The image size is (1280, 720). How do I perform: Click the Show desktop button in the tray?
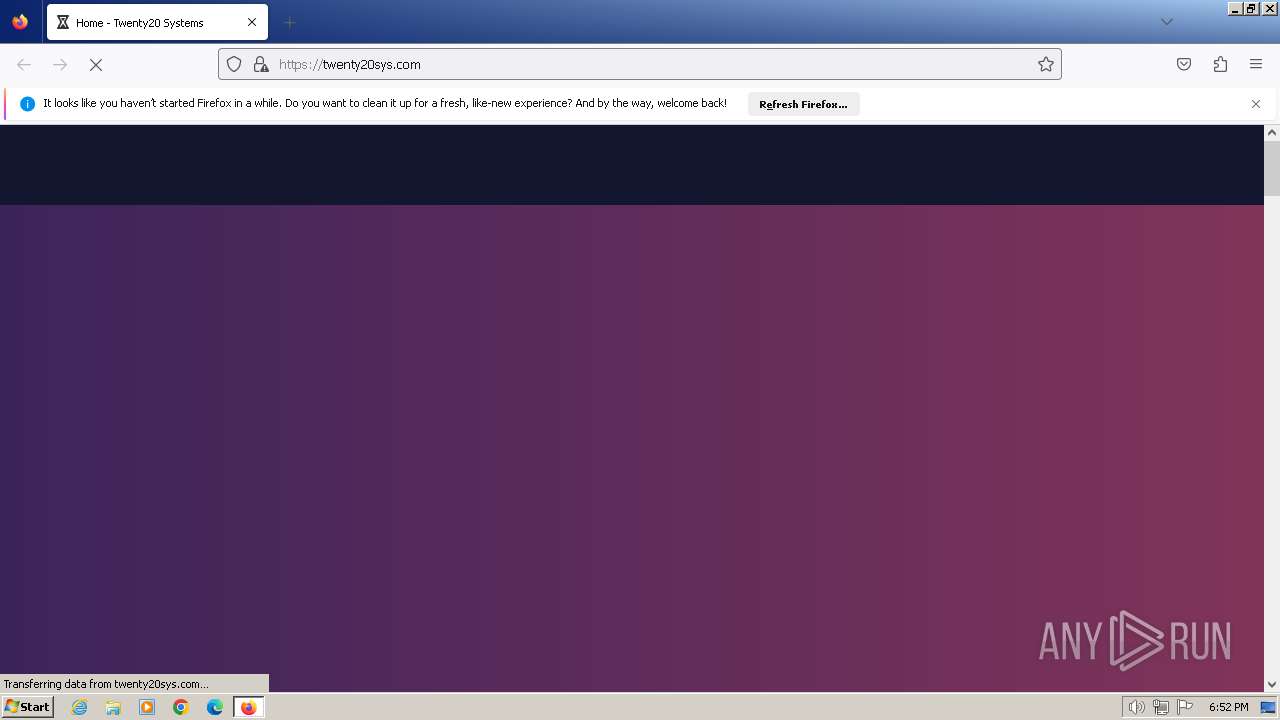[x=1268, y=707]
